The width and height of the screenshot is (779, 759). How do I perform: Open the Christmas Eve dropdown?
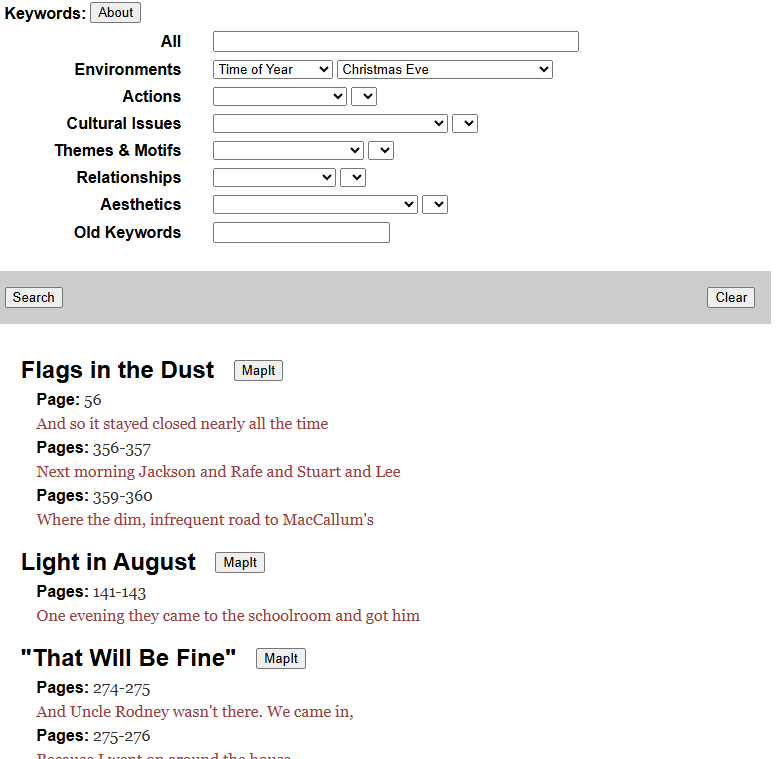click(445, 70)
